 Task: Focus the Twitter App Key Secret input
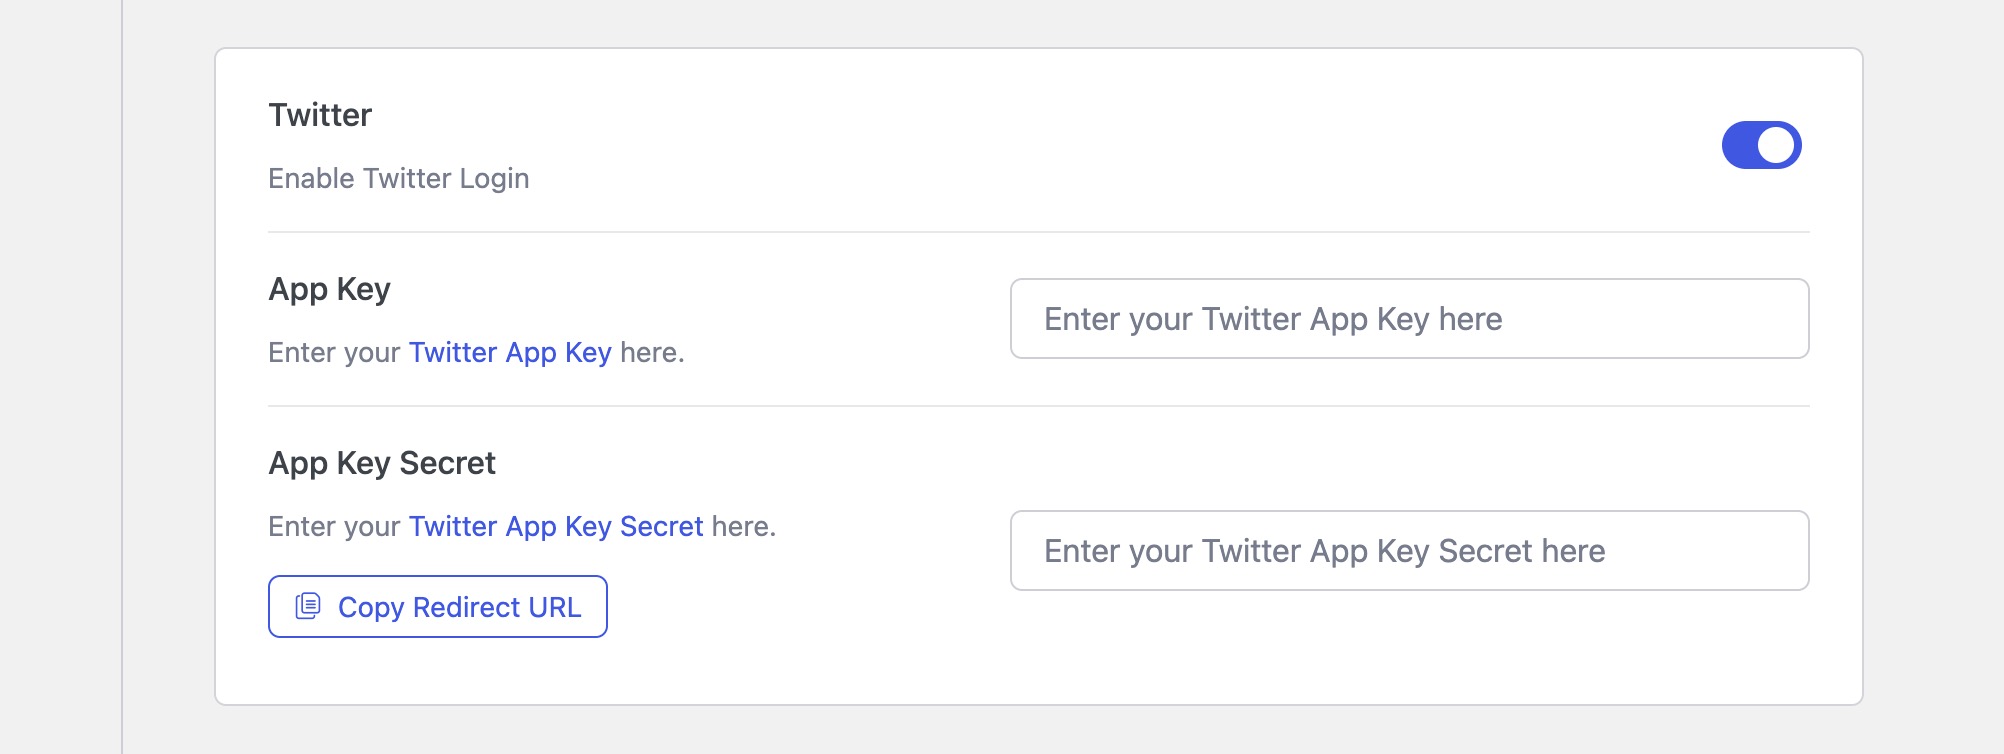1410,550
